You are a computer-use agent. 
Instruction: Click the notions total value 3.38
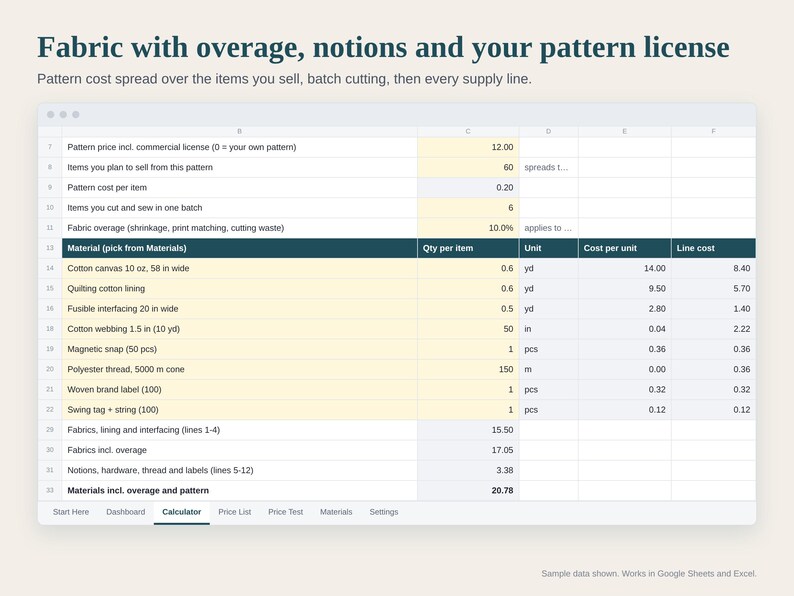point(468,470)
